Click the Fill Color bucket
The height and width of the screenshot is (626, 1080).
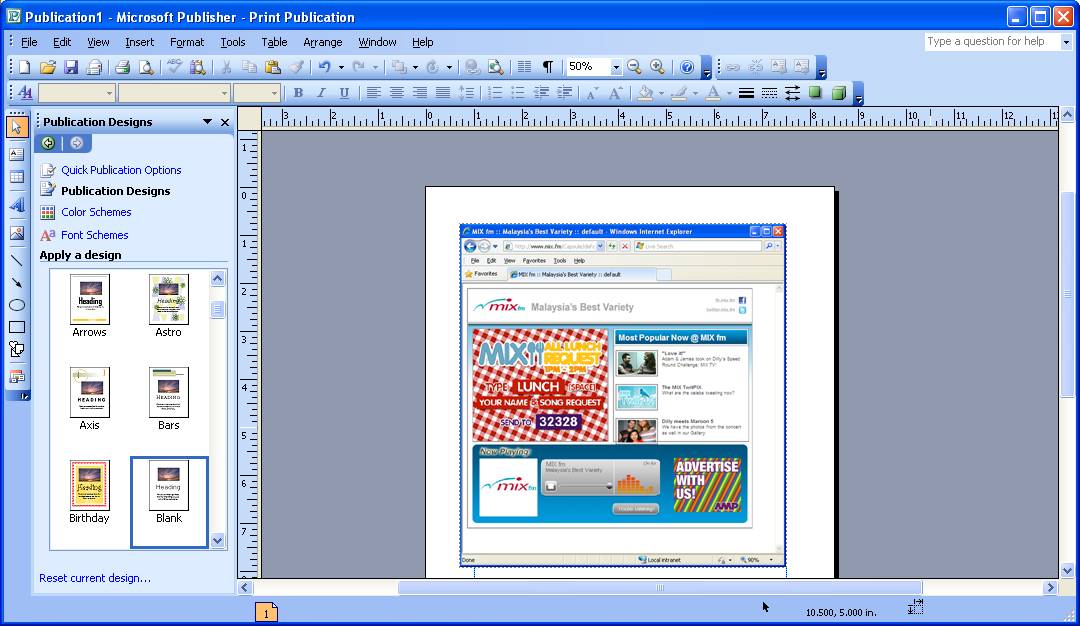click(x=645, y=93)
